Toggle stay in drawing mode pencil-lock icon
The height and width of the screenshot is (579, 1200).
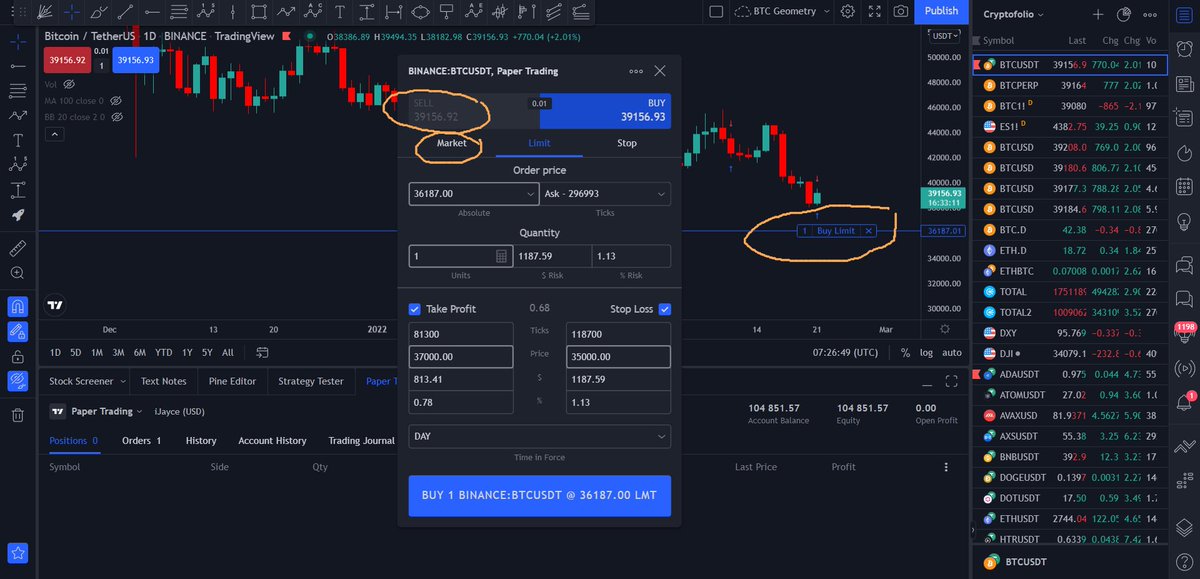(x=18, y=330)
